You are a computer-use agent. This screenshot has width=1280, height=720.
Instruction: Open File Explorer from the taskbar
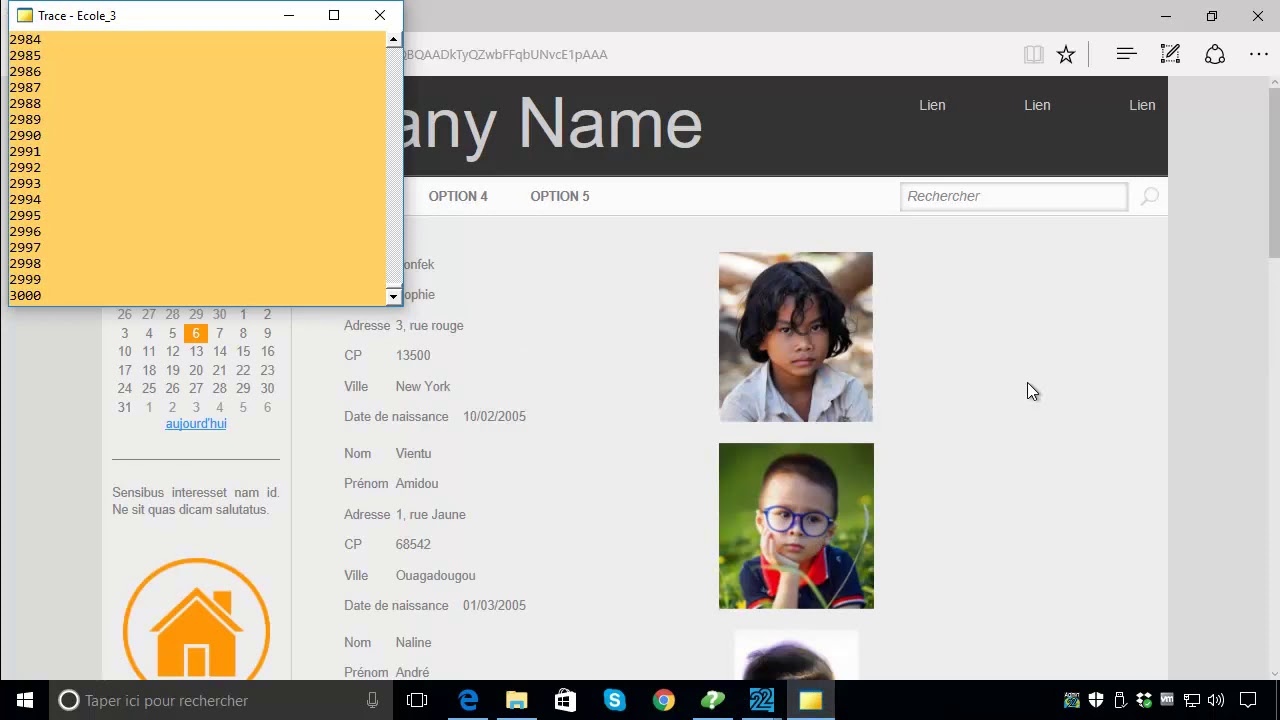coord(516,700)
